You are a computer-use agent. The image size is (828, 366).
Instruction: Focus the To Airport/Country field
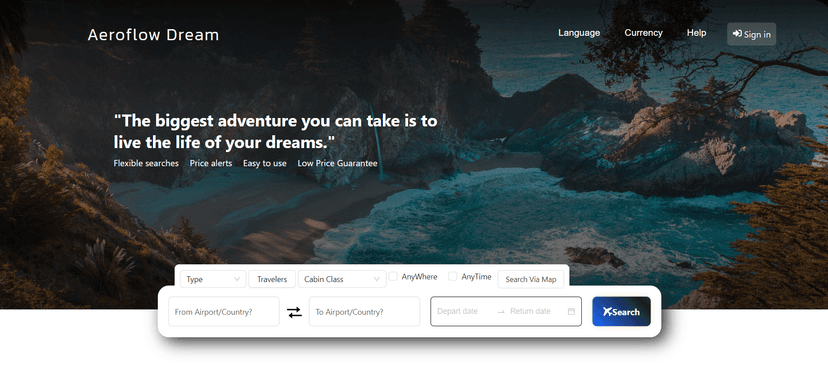coord(364,312)
